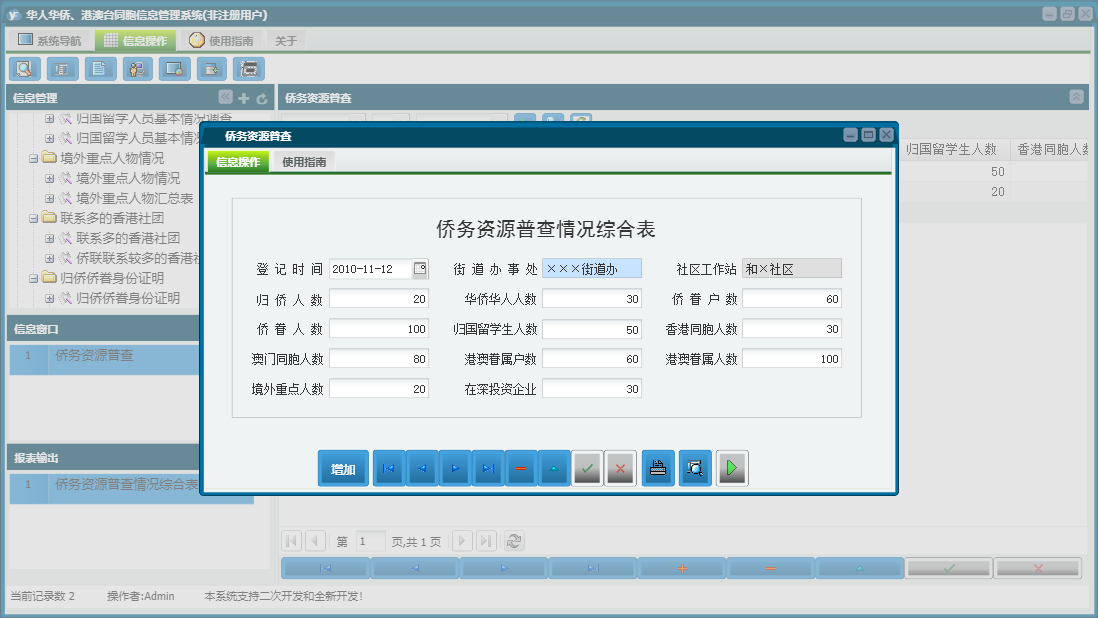This screenshot has width=1098, height=618.
Task: Open the 归侨侨眷身份证明 tree item
Action: (127, 298)
